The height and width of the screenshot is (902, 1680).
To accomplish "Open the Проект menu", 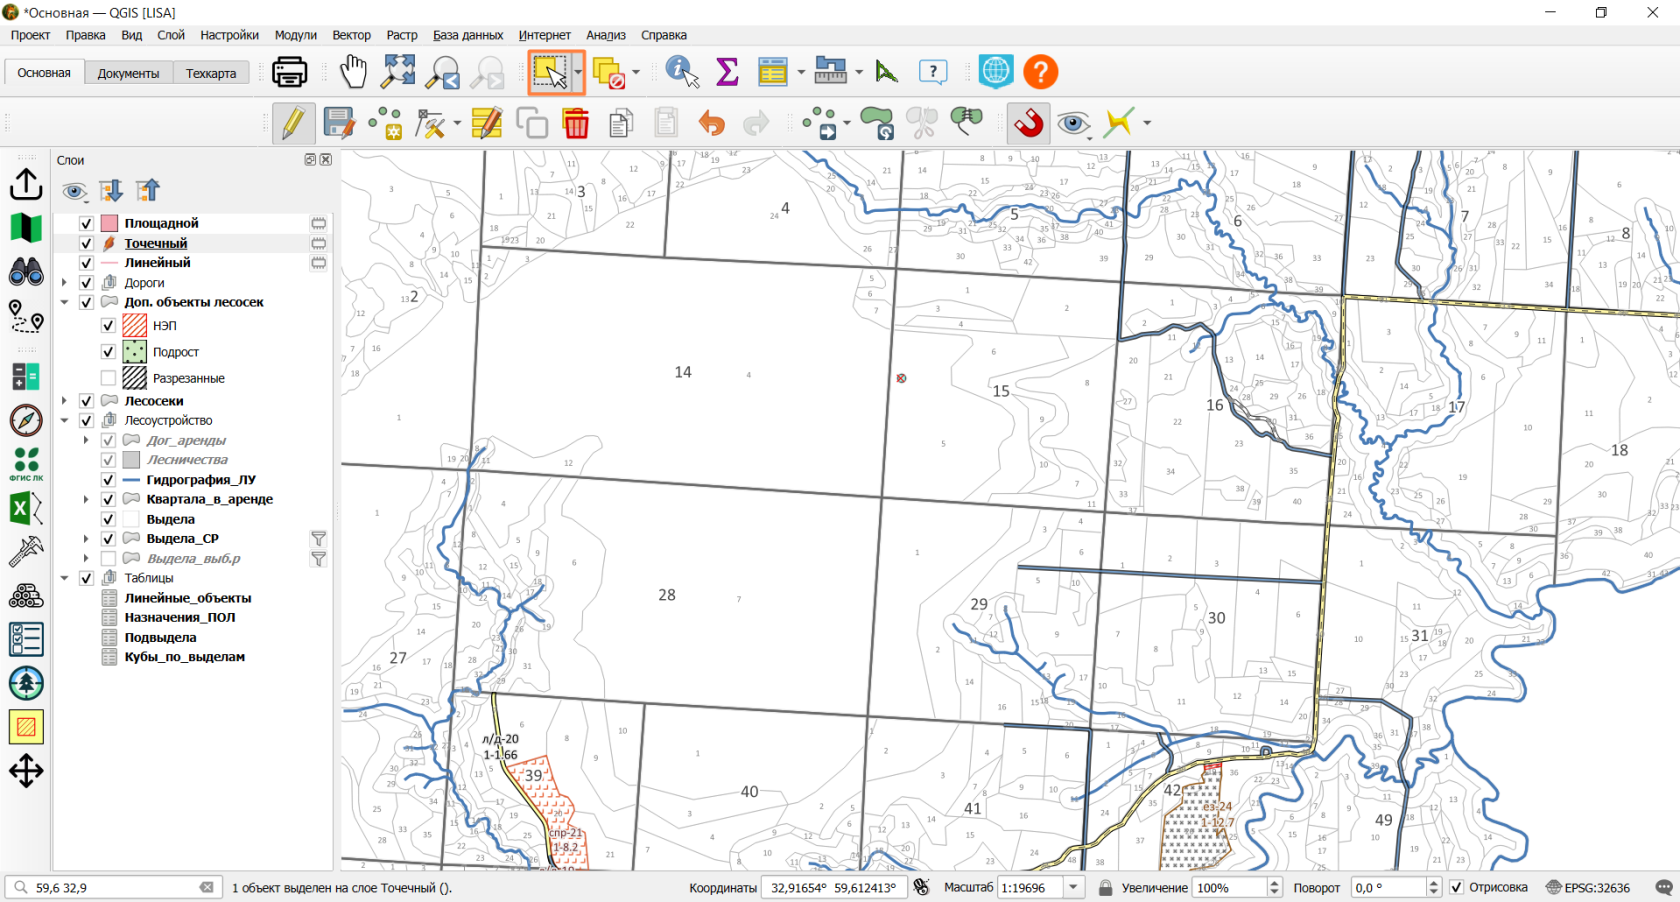I will point(30,35).
